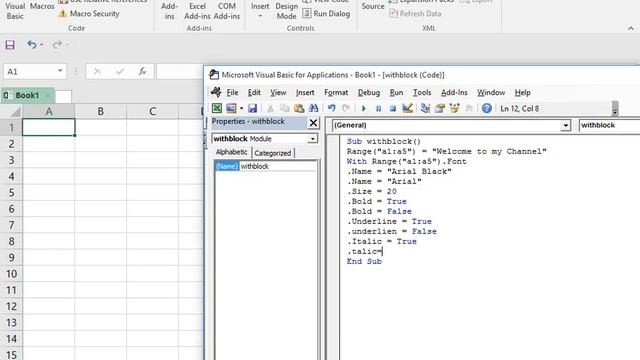The image size is (640, 360).
Task: Open the Window menu in VBA editor
Action: pos(491,93)
